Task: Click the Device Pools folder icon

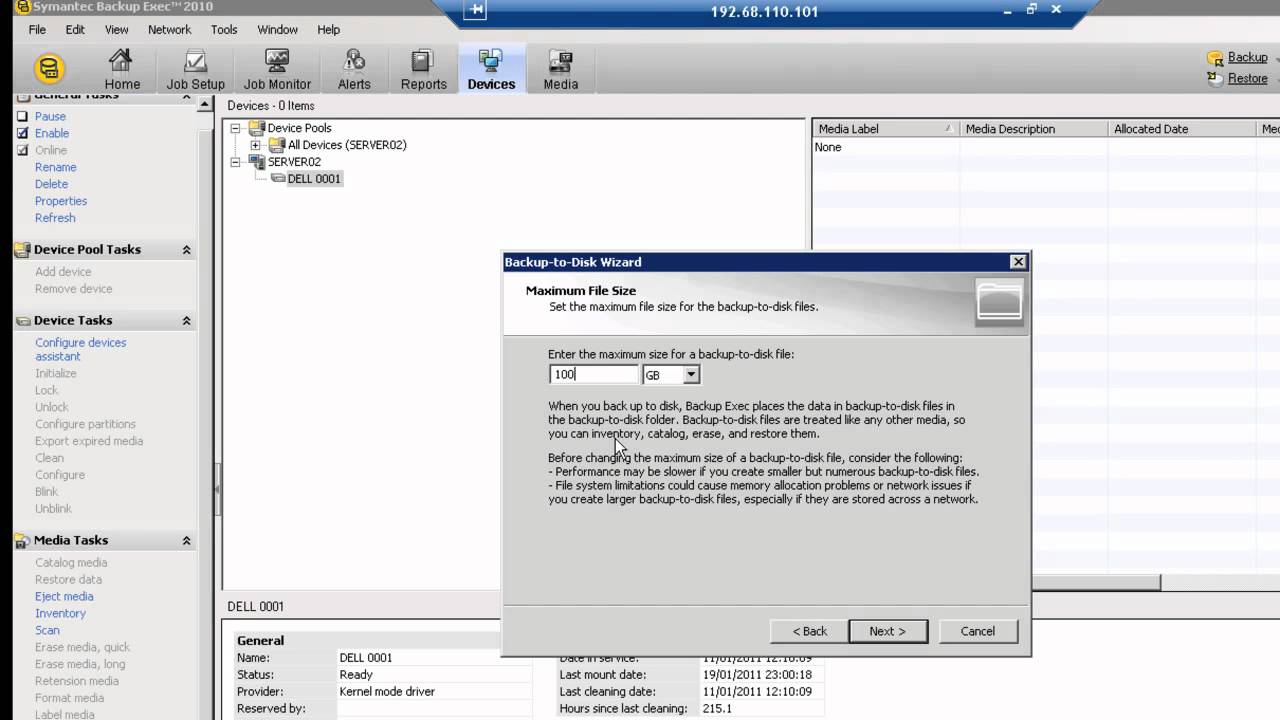Action: coord(257,128)
